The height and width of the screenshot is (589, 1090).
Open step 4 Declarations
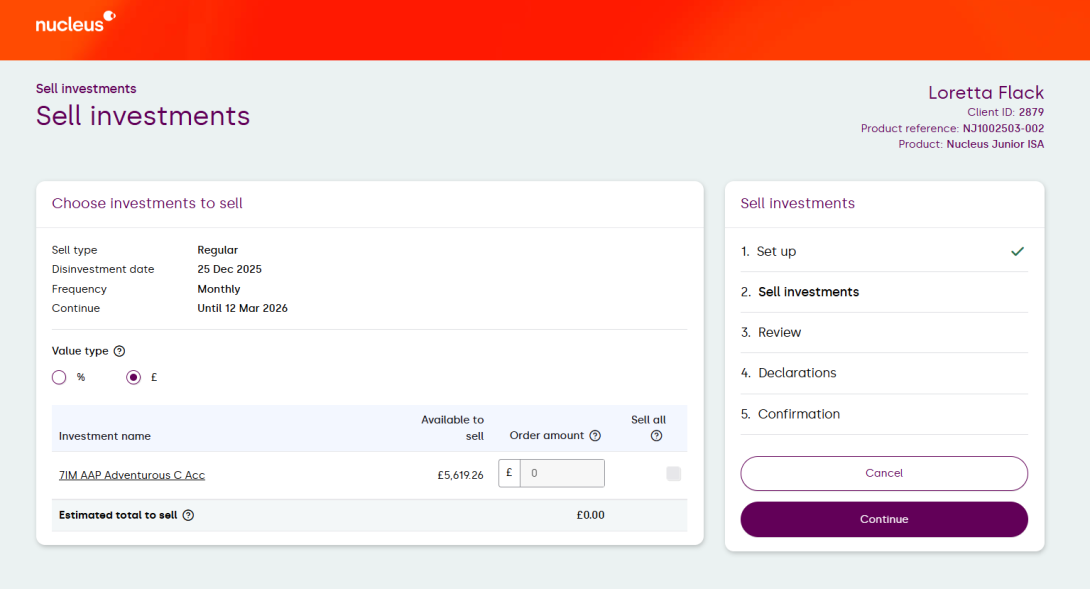pos(796,373)
